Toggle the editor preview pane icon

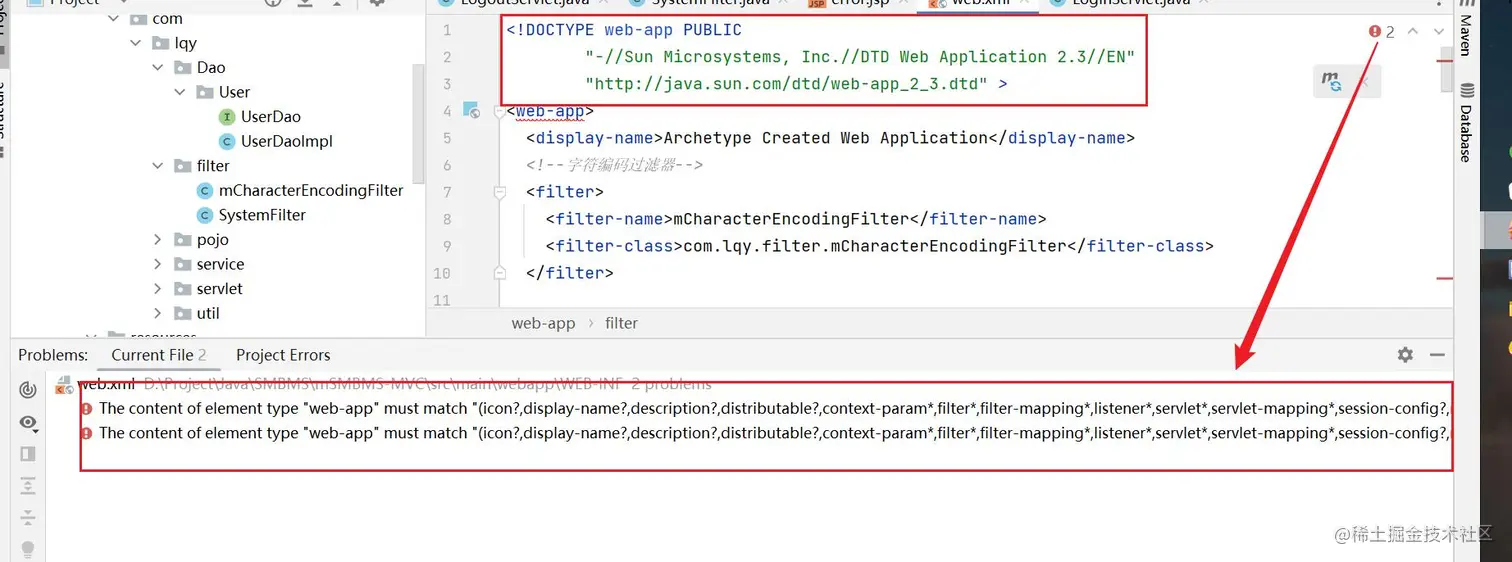[x=28, y=454]
